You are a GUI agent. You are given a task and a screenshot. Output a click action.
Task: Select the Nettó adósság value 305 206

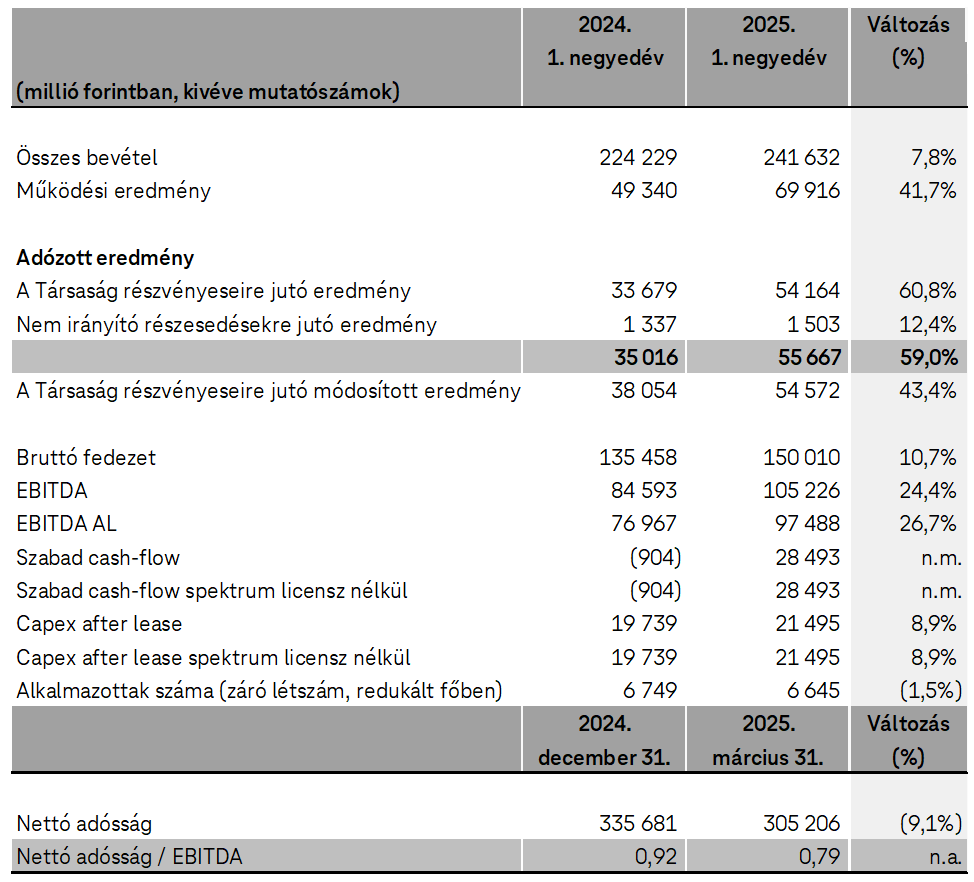pos(800,824)
